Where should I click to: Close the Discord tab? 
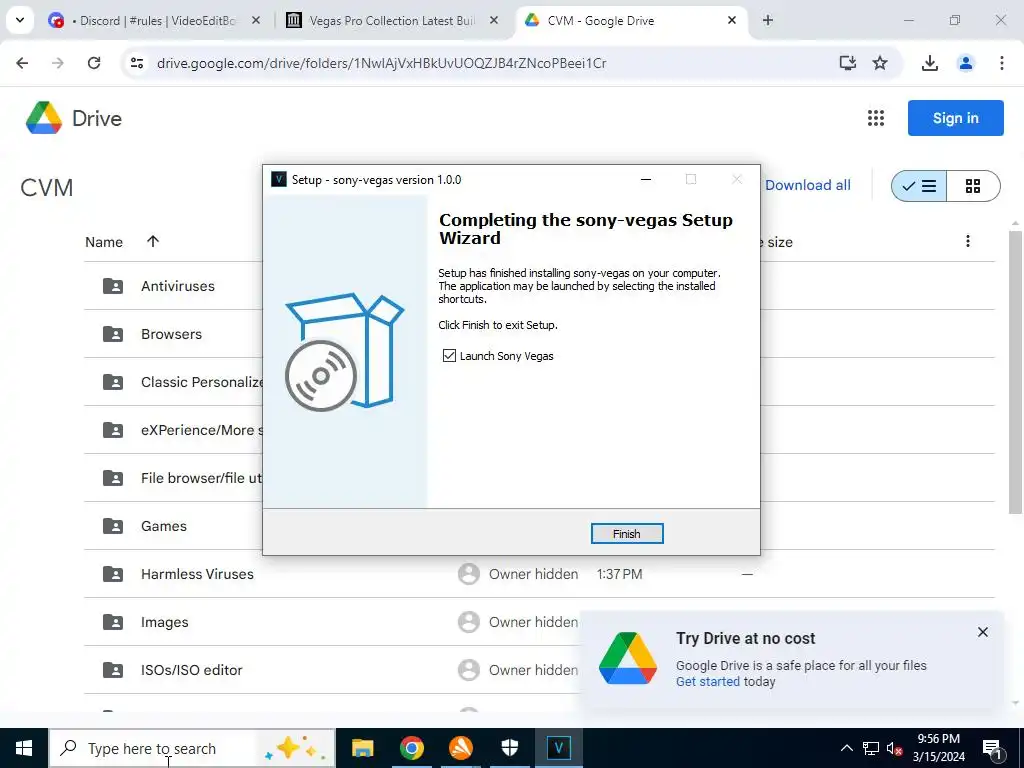(x=256, y=21)
